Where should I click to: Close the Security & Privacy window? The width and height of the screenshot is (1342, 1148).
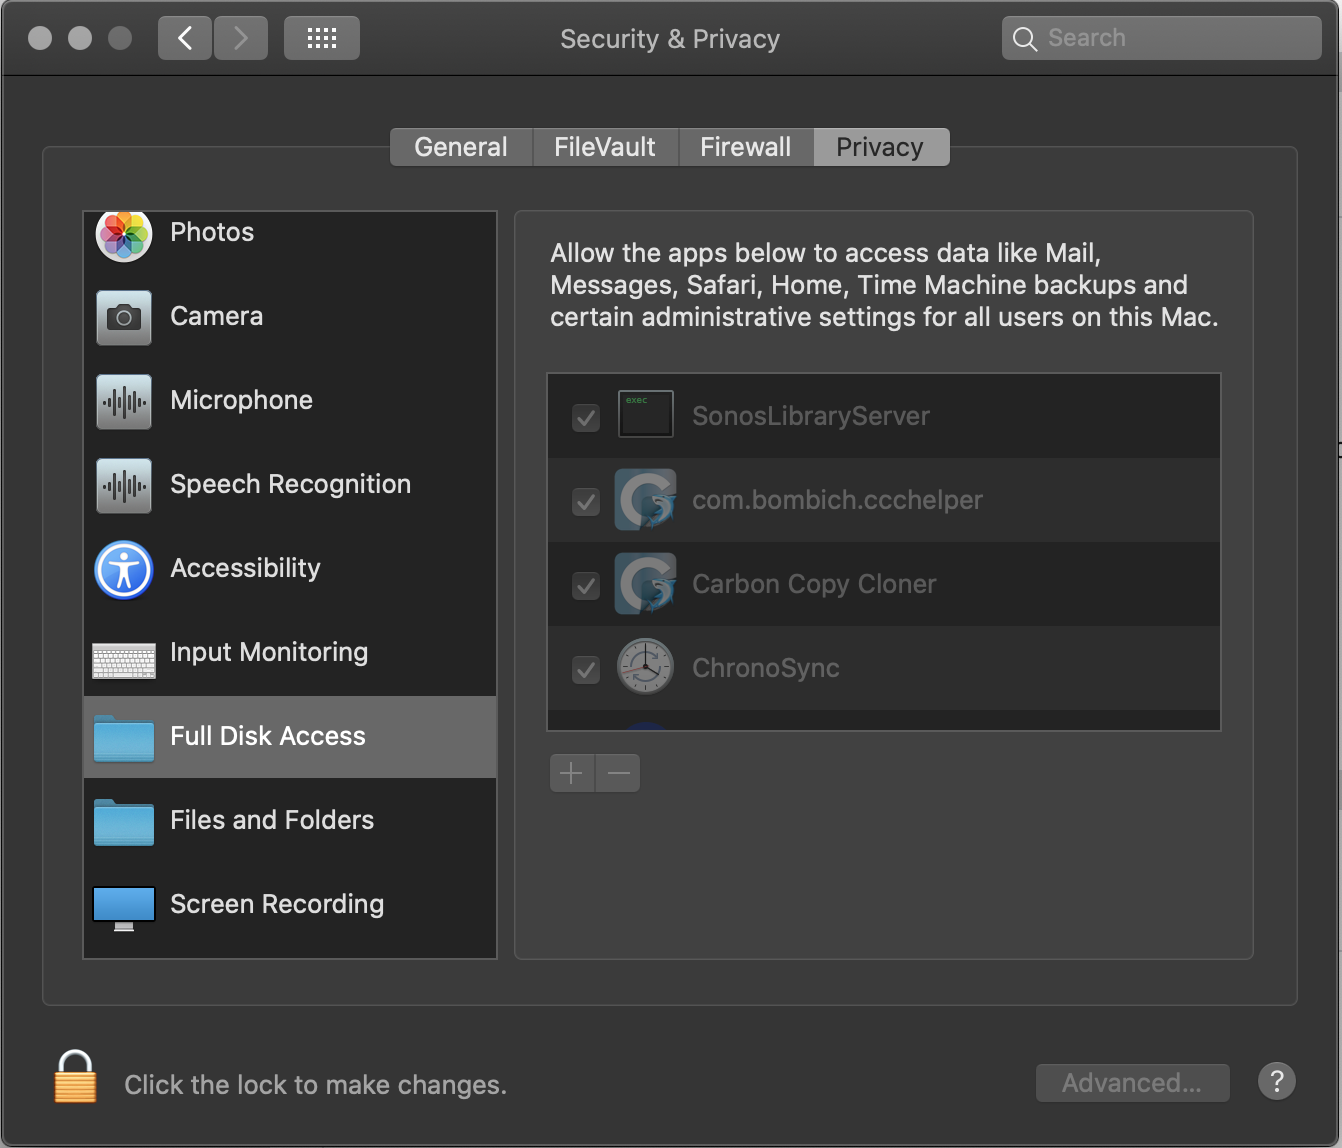coord(40,38)
